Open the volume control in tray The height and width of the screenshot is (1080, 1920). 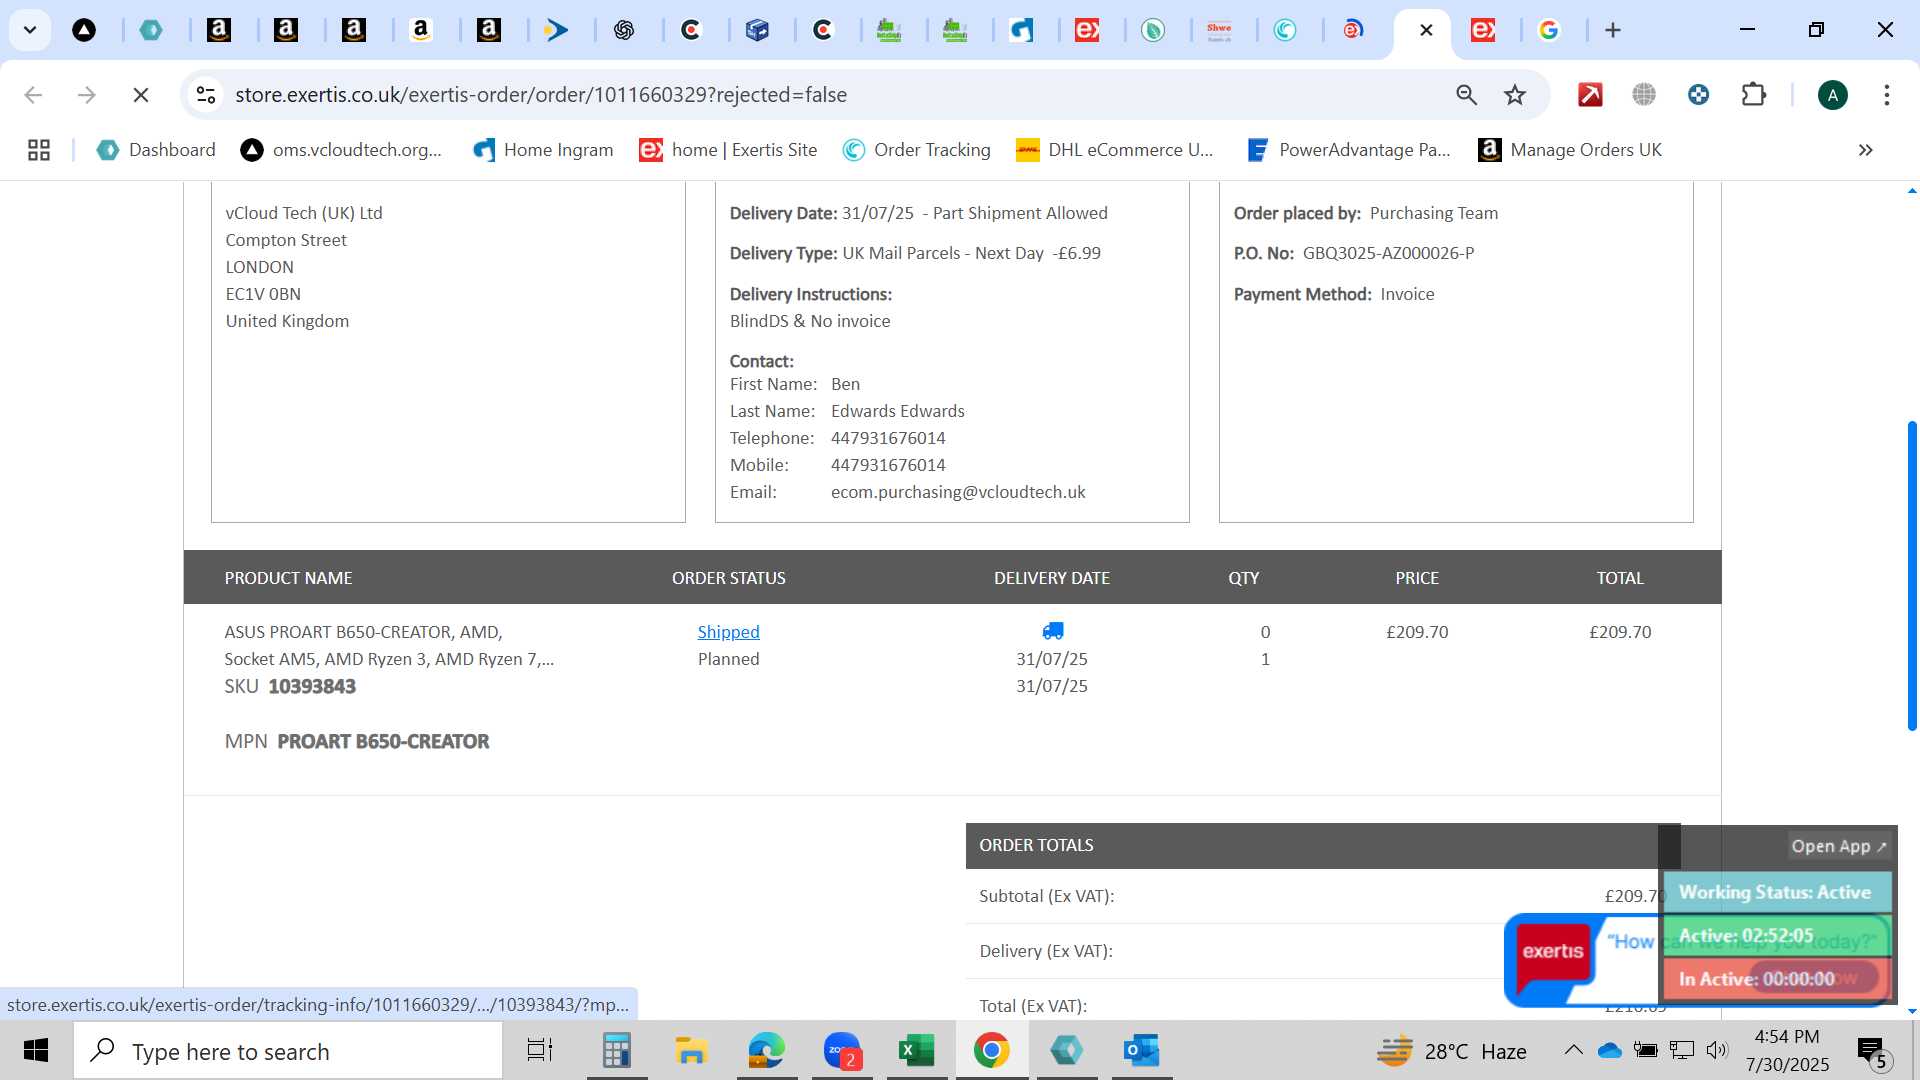click(x=1717, y=1050)
